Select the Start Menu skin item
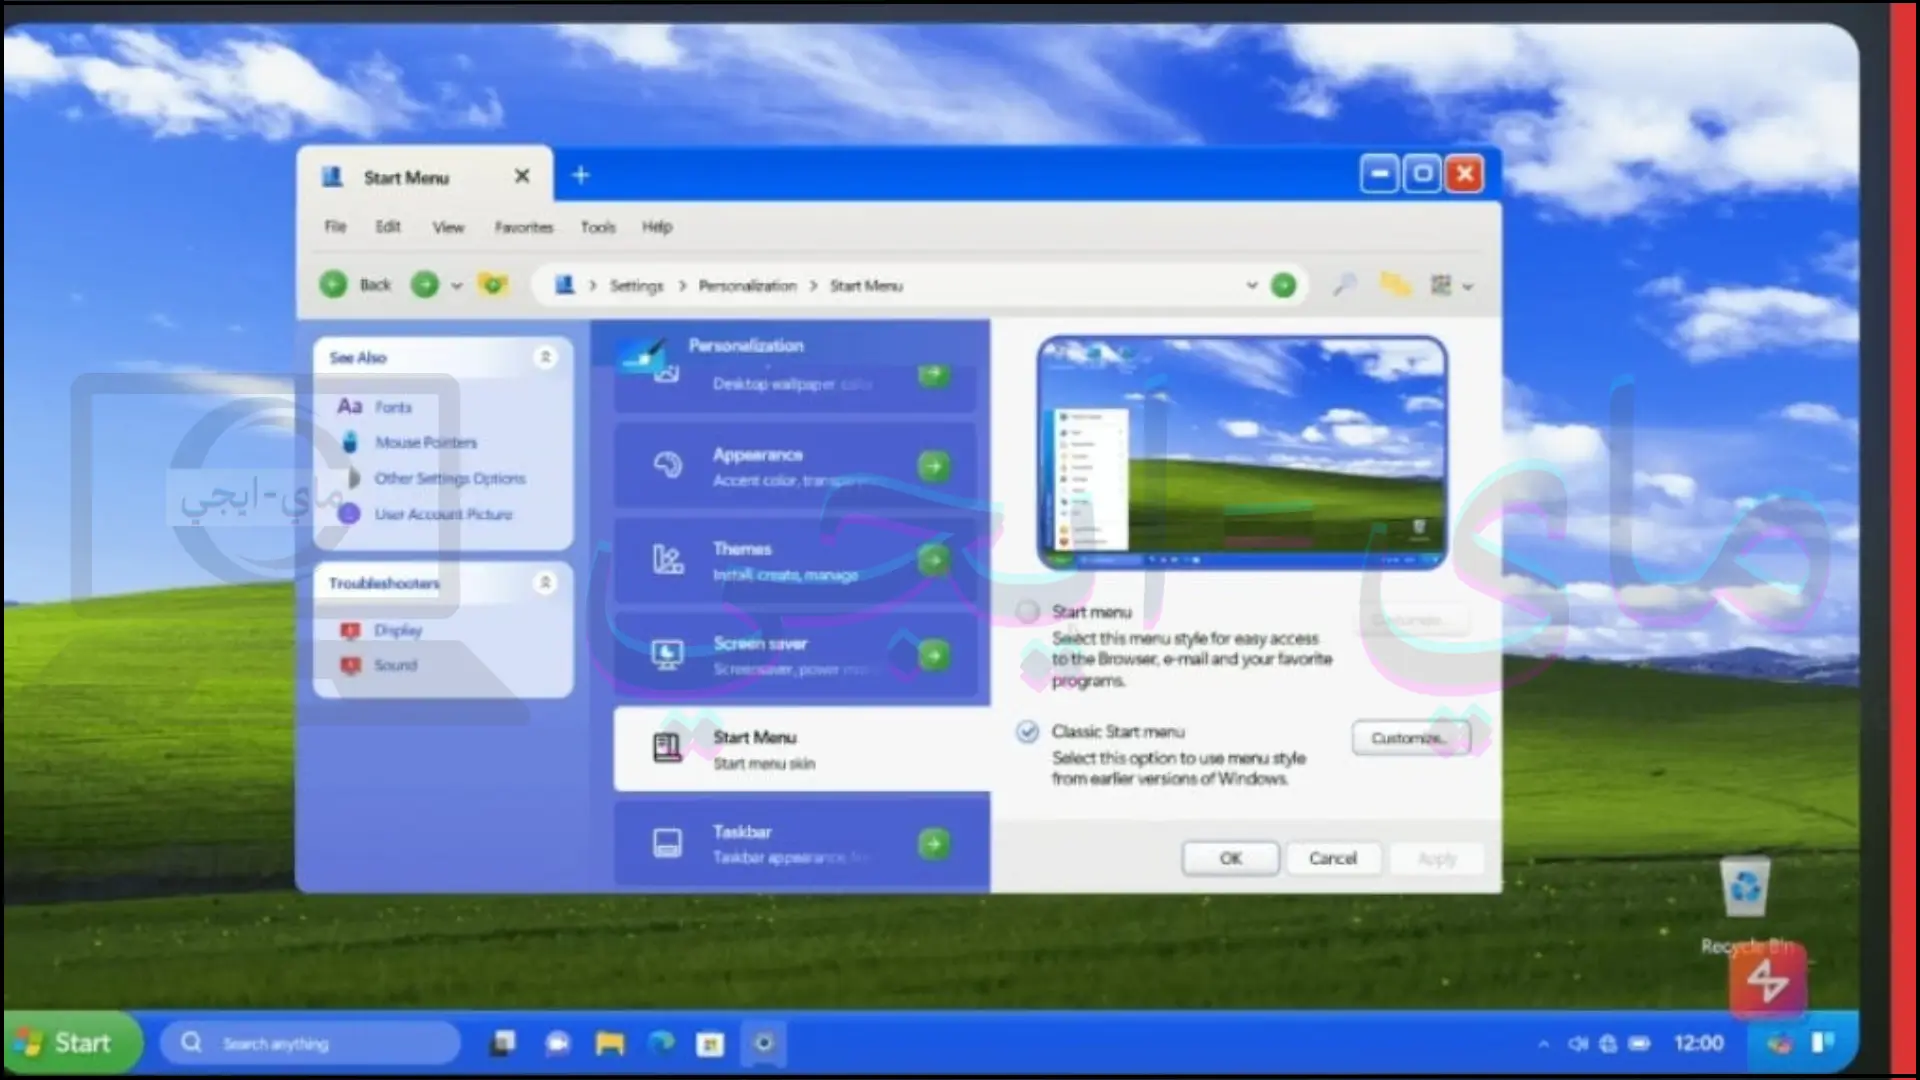 pos(802,749)
